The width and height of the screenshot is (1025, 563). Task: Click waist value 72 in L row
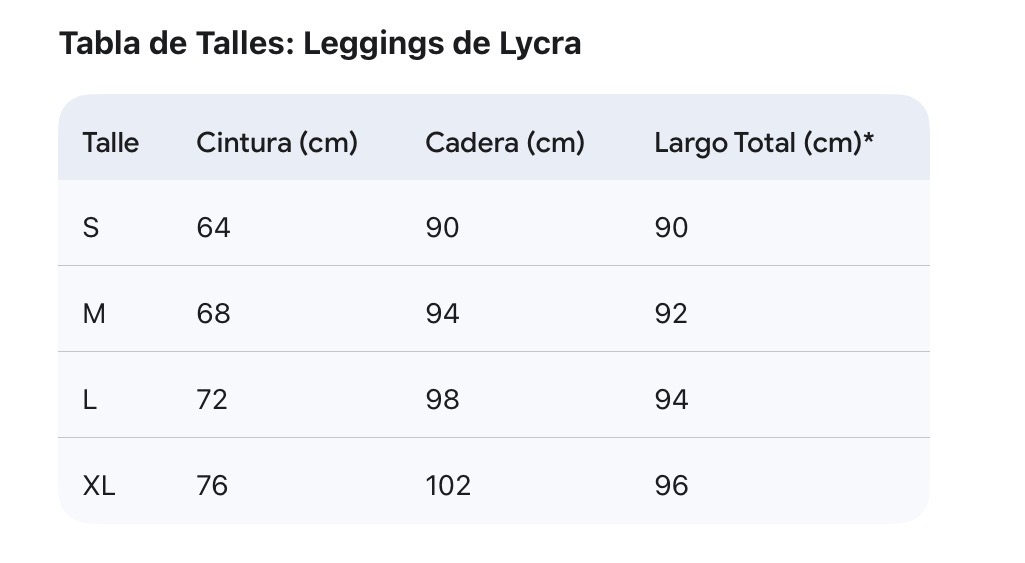coord(212,400)
